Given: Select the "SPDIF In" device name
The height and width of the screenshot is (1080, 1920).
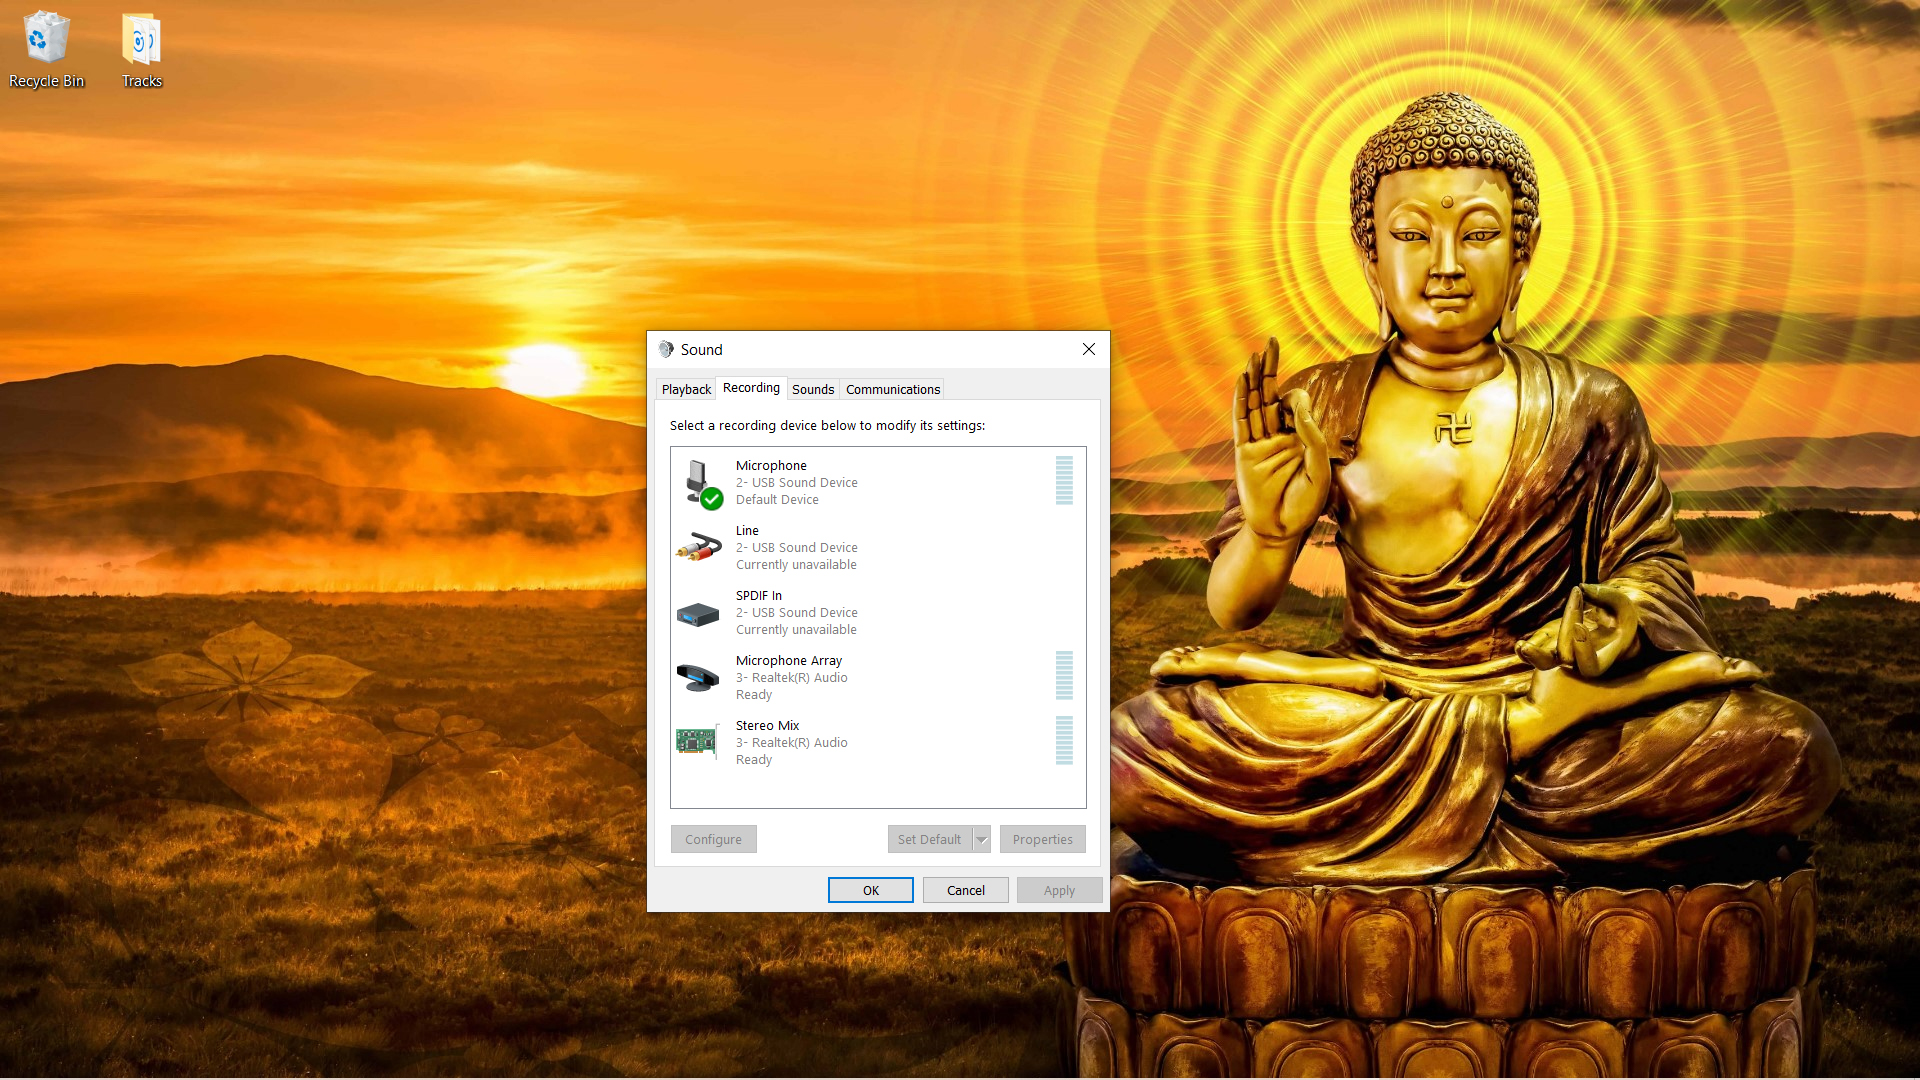Looking at the screenshot, I should tap(759, 595).
